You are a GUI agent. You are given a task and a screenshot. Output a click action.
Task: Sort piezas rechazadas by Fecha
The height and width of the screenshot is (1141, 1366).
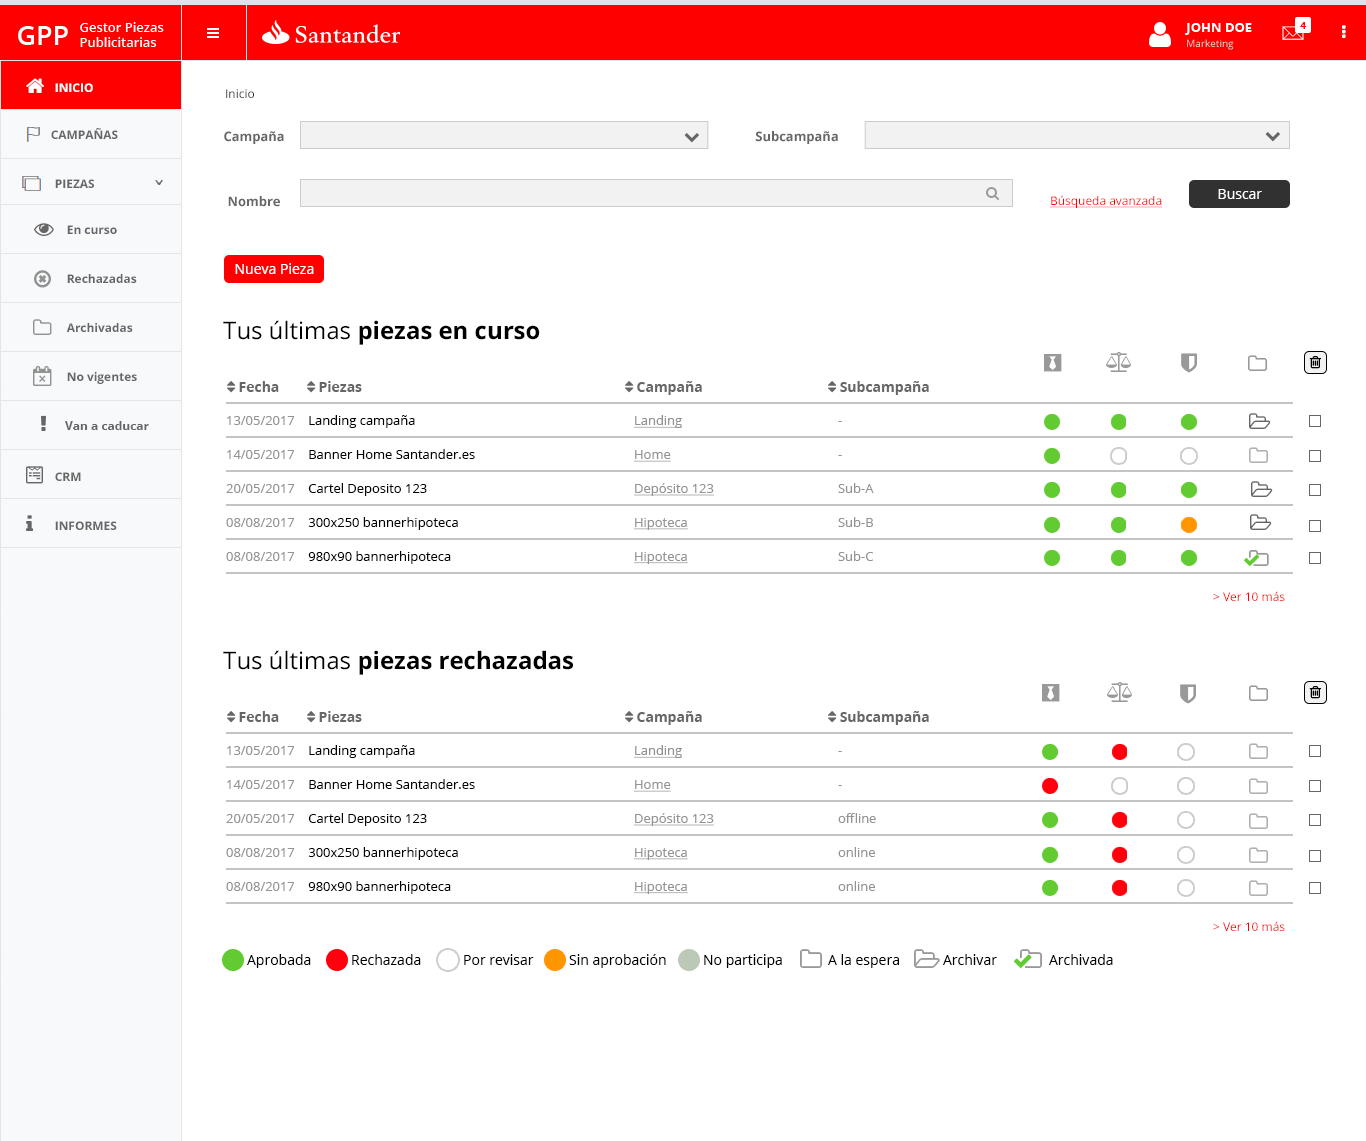(253, 717)
